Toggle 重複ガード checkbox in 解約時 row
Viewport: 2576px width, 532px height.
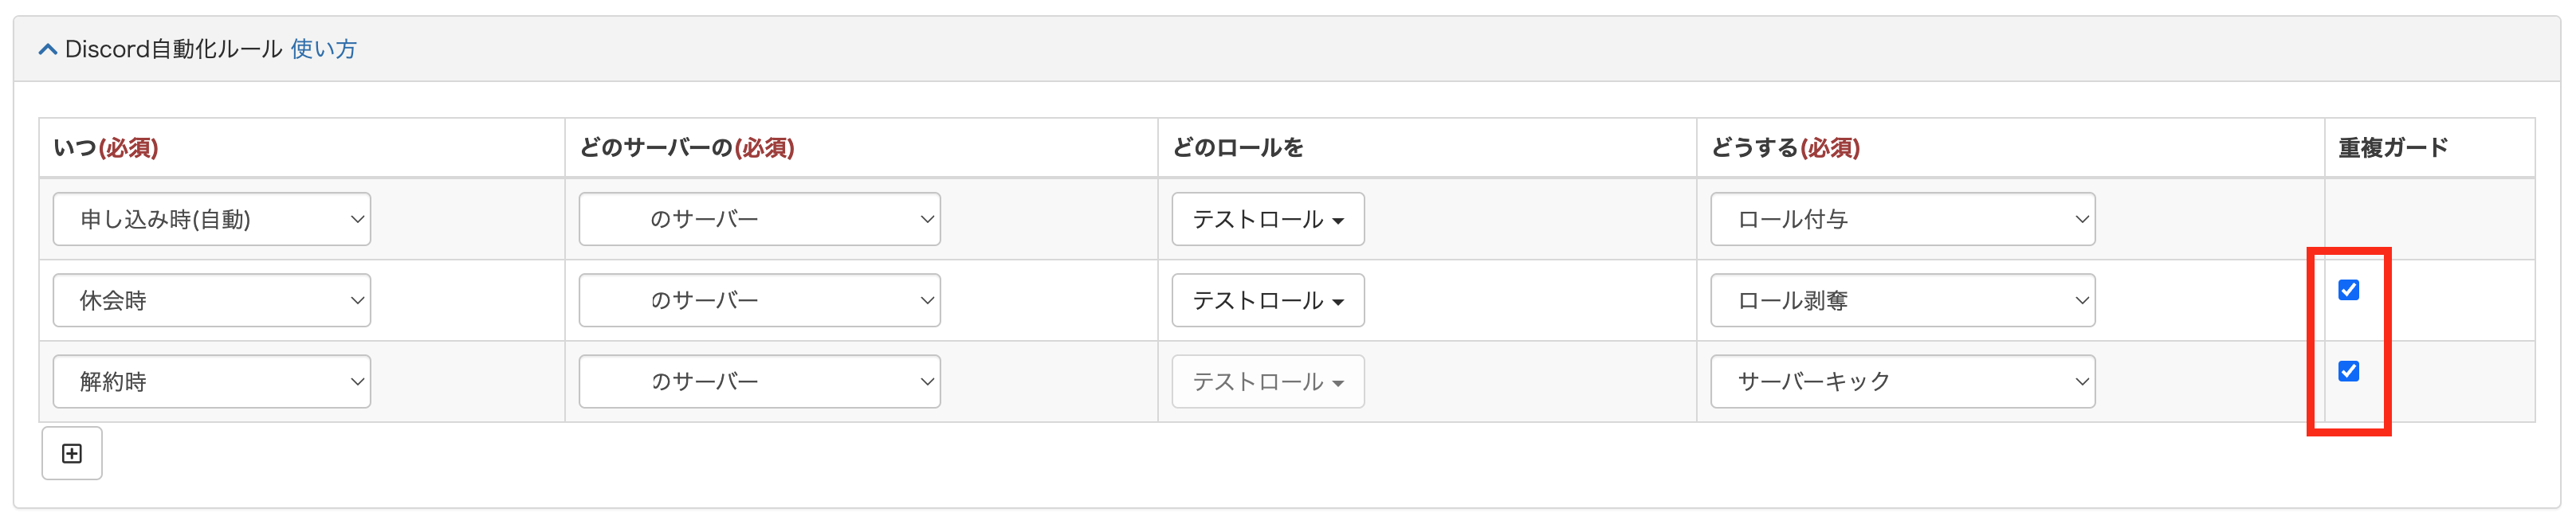pyautogui.click(x=2348, y=371)
